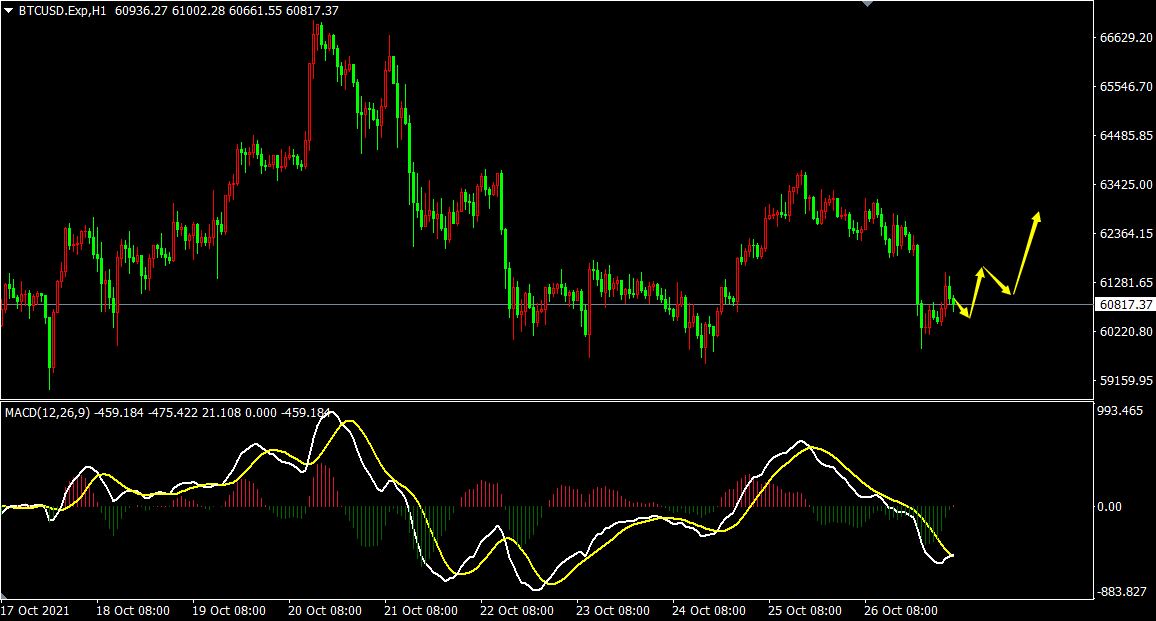The width and height of the screenshot is (1156, 621).
Task: Select the tallest yellow upward arrow
Action: click(1026, 253)
